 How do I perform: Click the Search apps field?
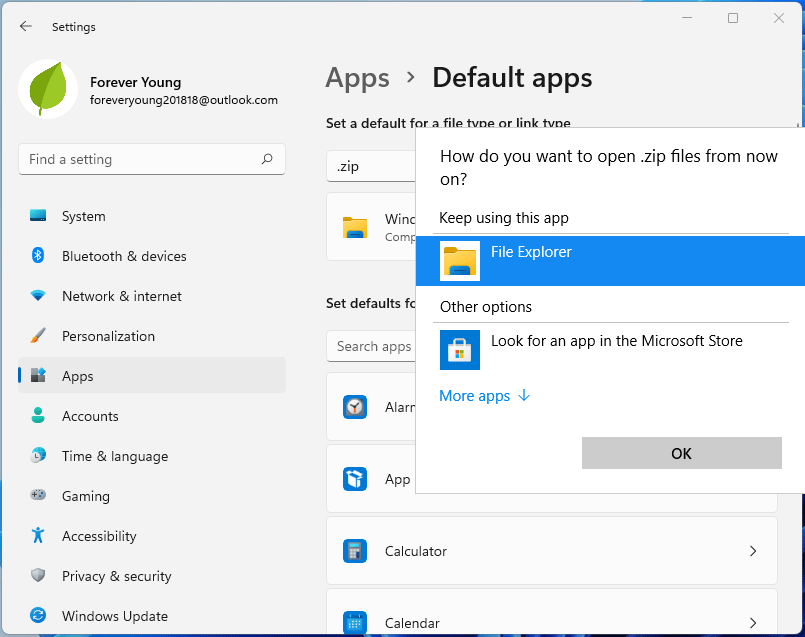(x=371, y=346)
